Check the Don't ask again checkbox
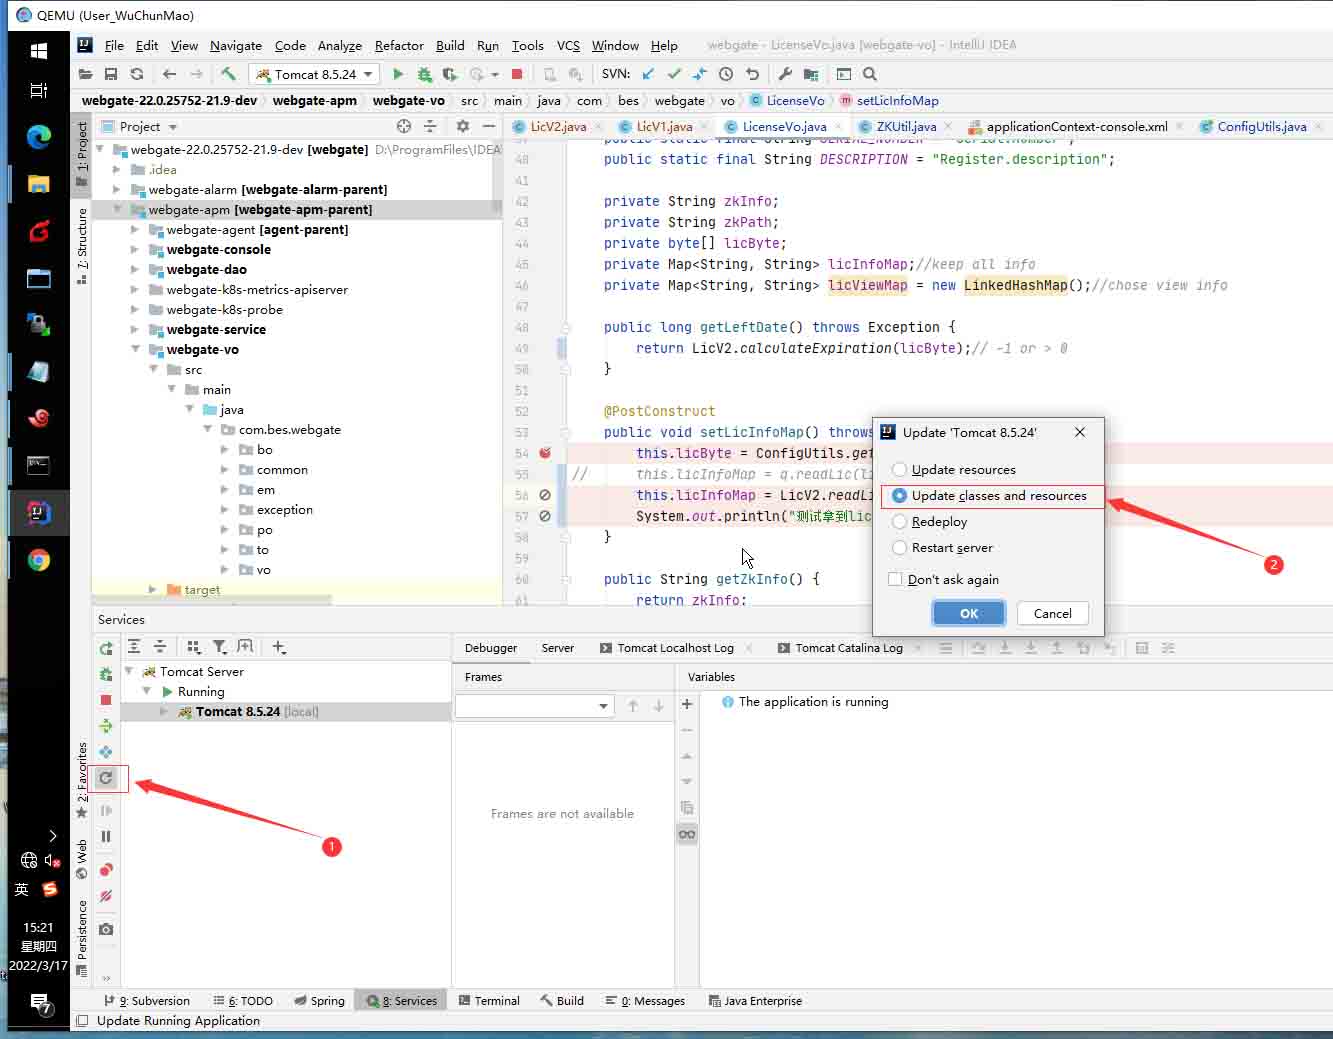The width and height of the screenshot is (1333, 1039). coord(895,579)
